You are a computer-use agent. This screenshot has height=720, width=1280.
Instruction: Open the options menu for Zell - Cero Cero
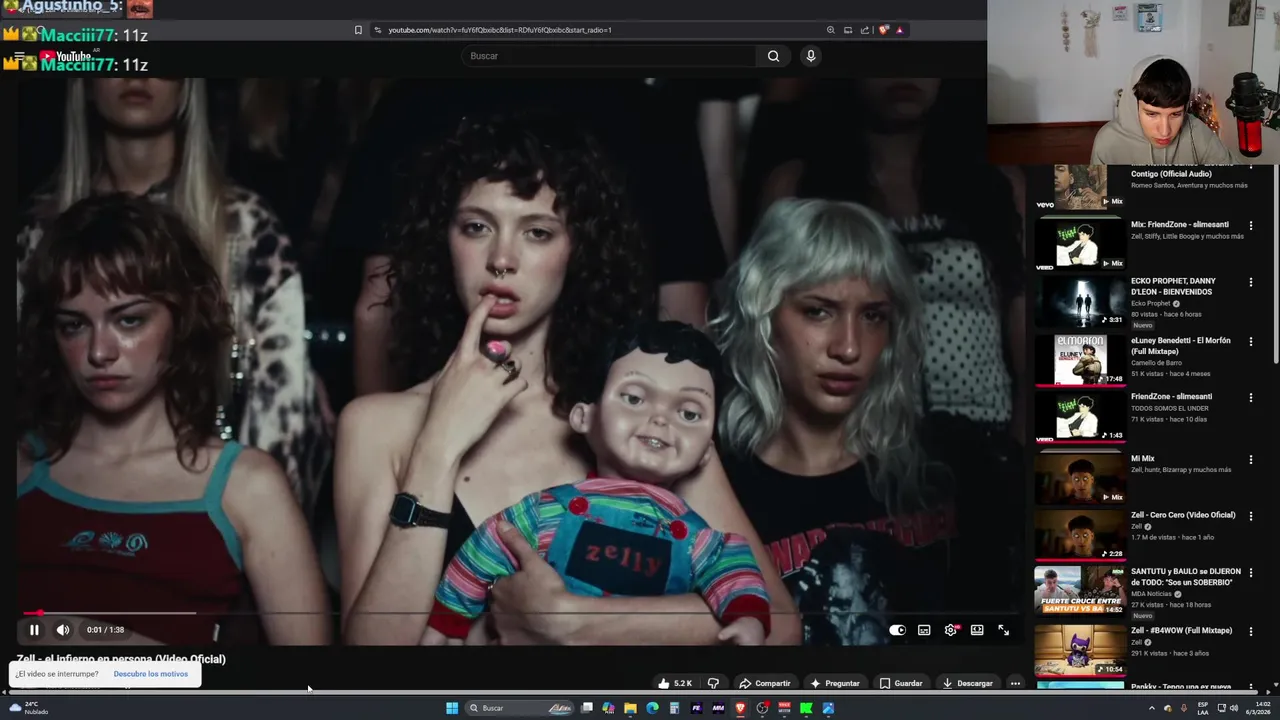click(1250, 516)
